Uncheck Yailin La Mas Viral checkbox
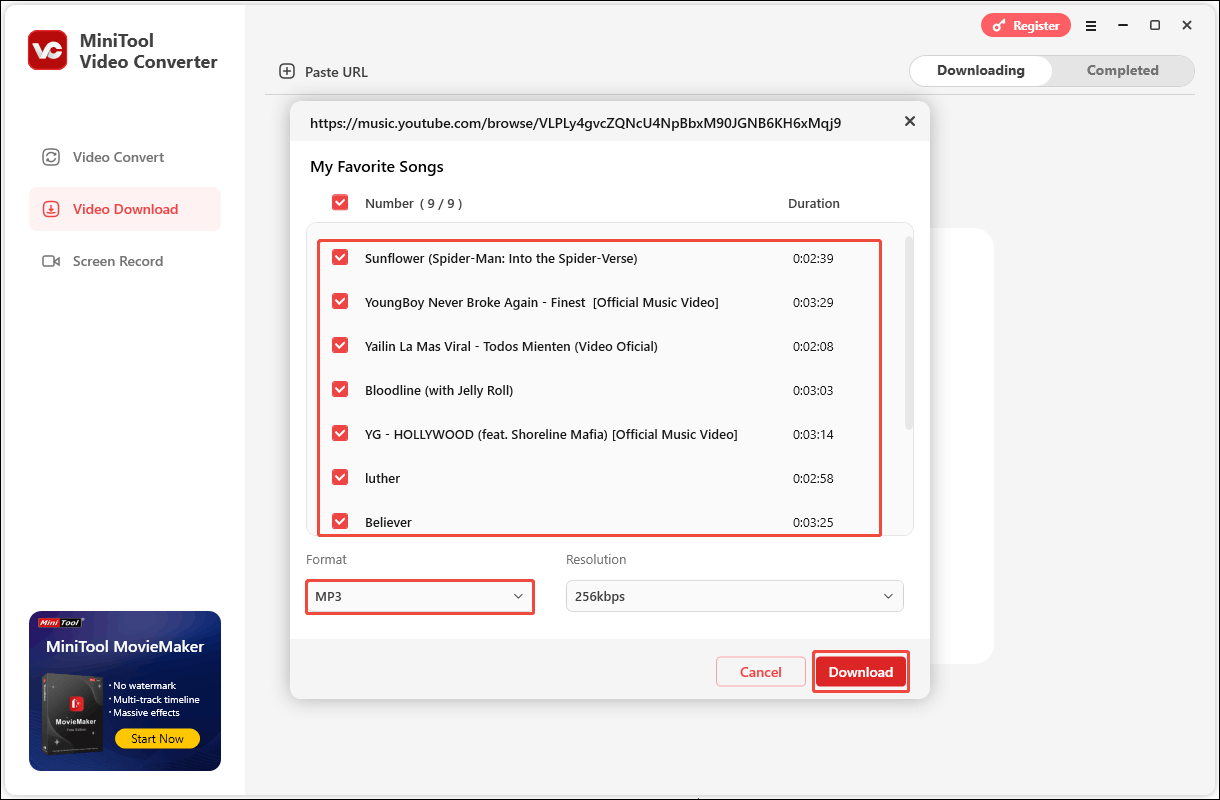The image size is (1220, 800). pos(340,346)
